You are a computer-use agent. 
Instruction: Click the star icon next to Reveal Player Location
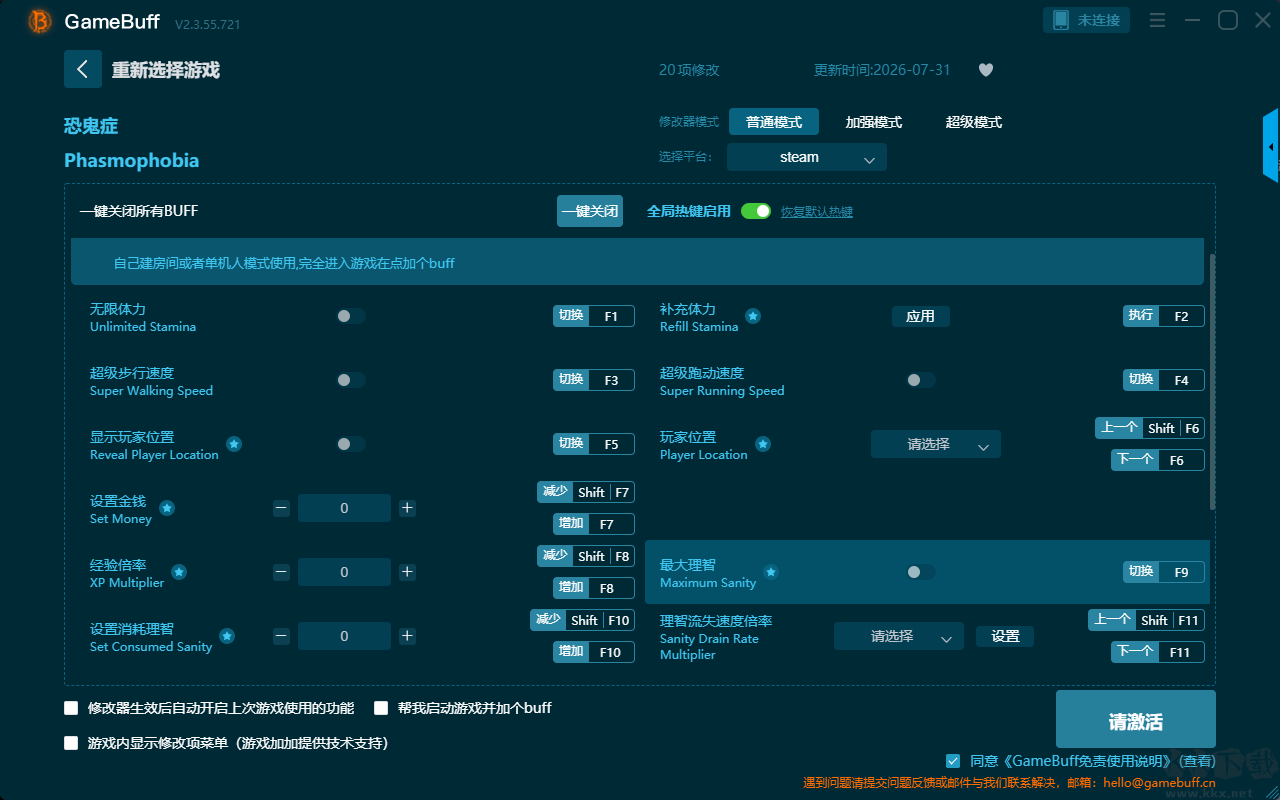tap(233, 444)
